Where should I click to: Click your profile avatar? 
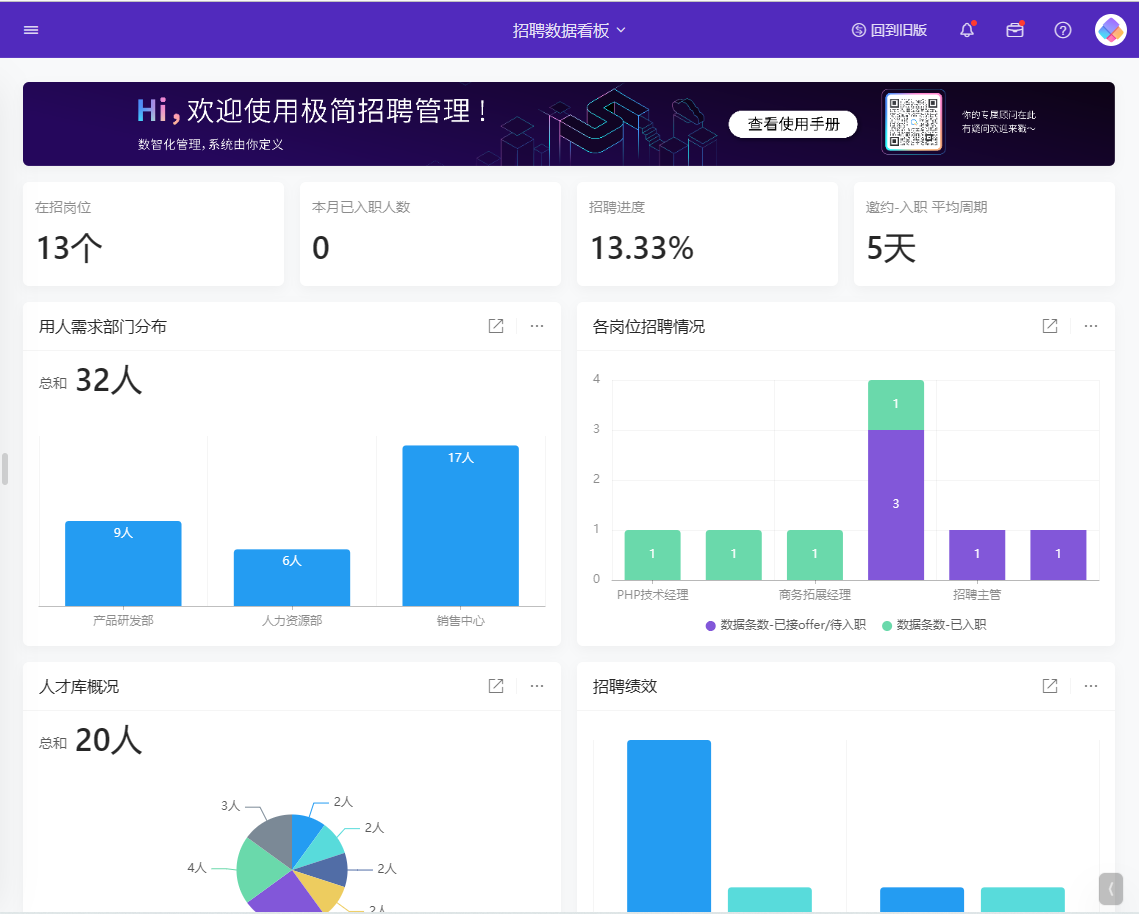coord(1110,30)
